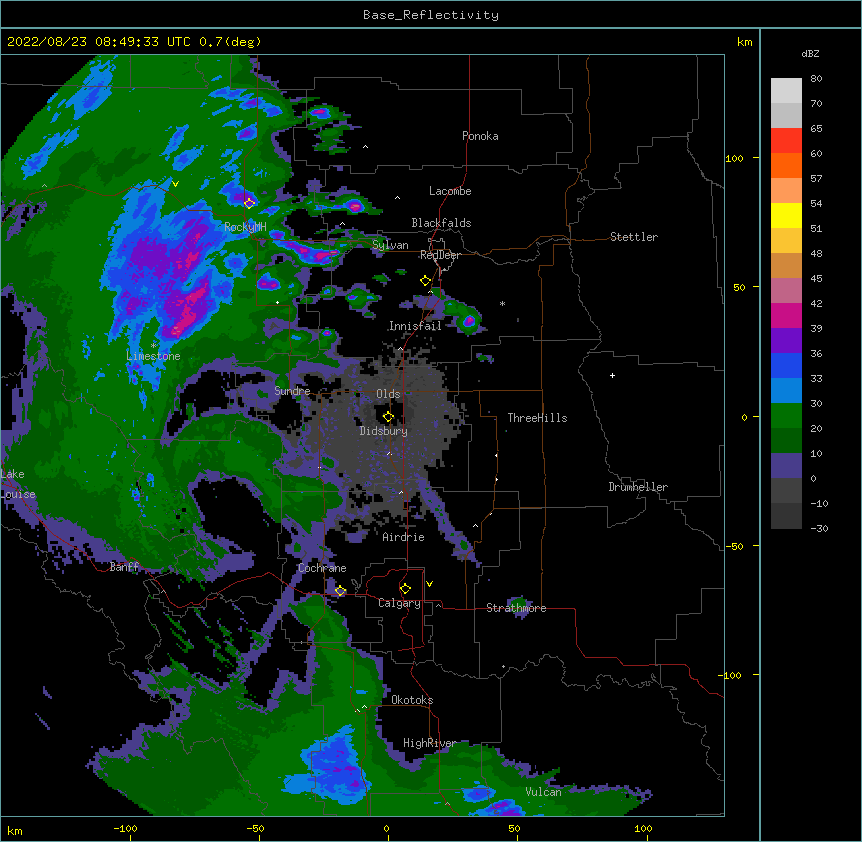The image size is (862, 842).
Task: Click the yellow V marker northeast of Calgary
Action: pos(429,584)
